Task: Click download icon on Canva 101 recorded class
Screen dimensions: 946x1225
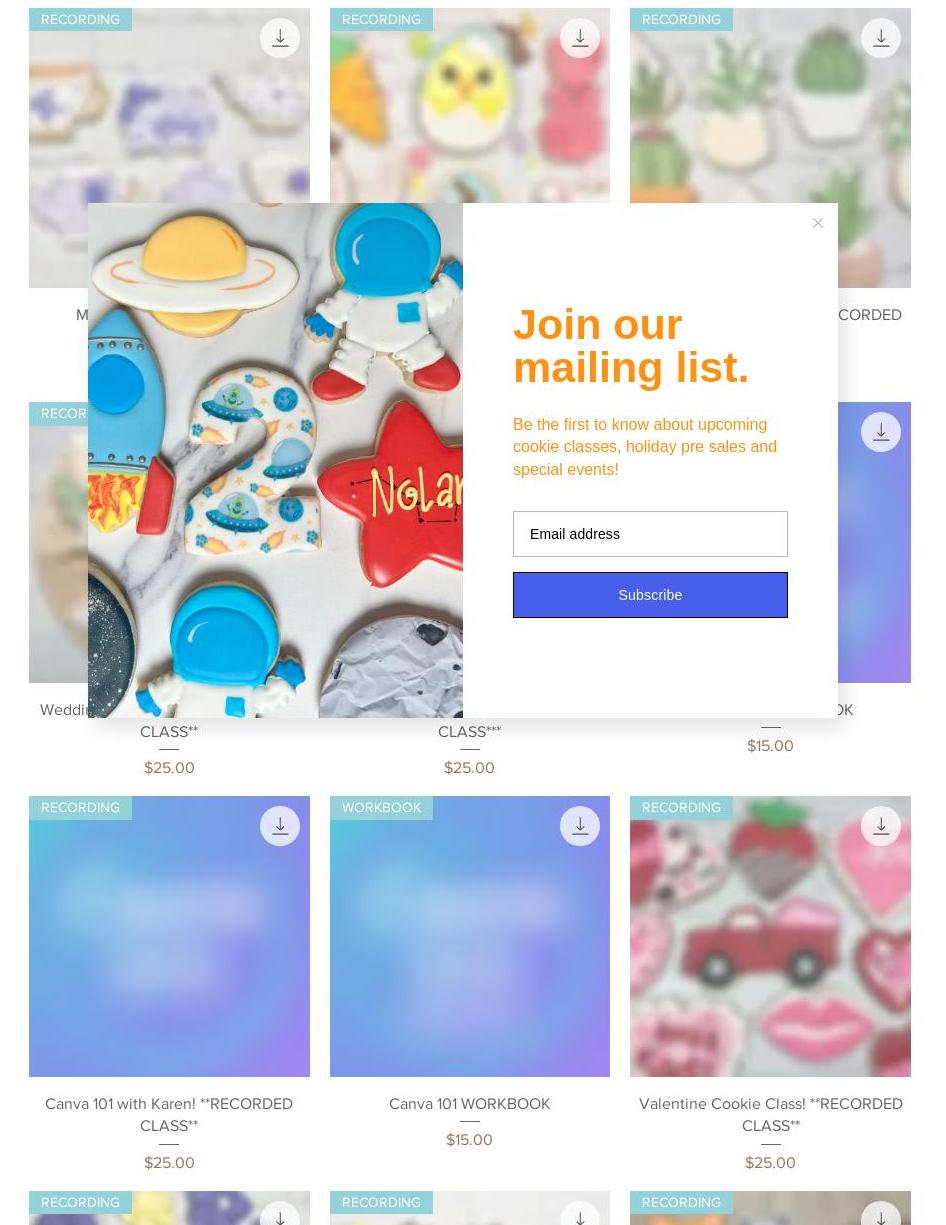Action: pyautogui.click(x=280, y=826)
